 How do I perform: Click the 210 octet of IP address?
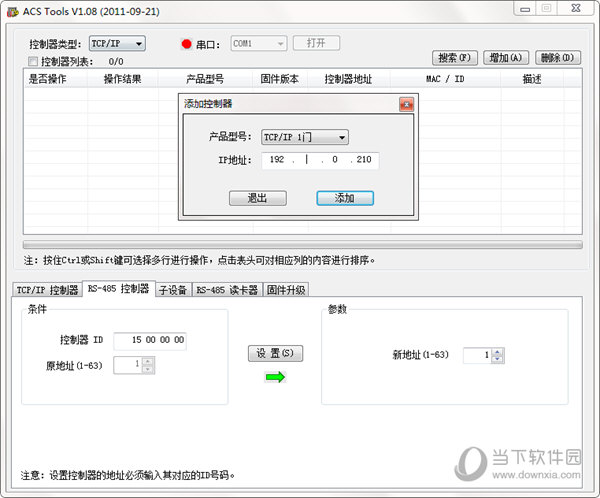click(364, 160)
